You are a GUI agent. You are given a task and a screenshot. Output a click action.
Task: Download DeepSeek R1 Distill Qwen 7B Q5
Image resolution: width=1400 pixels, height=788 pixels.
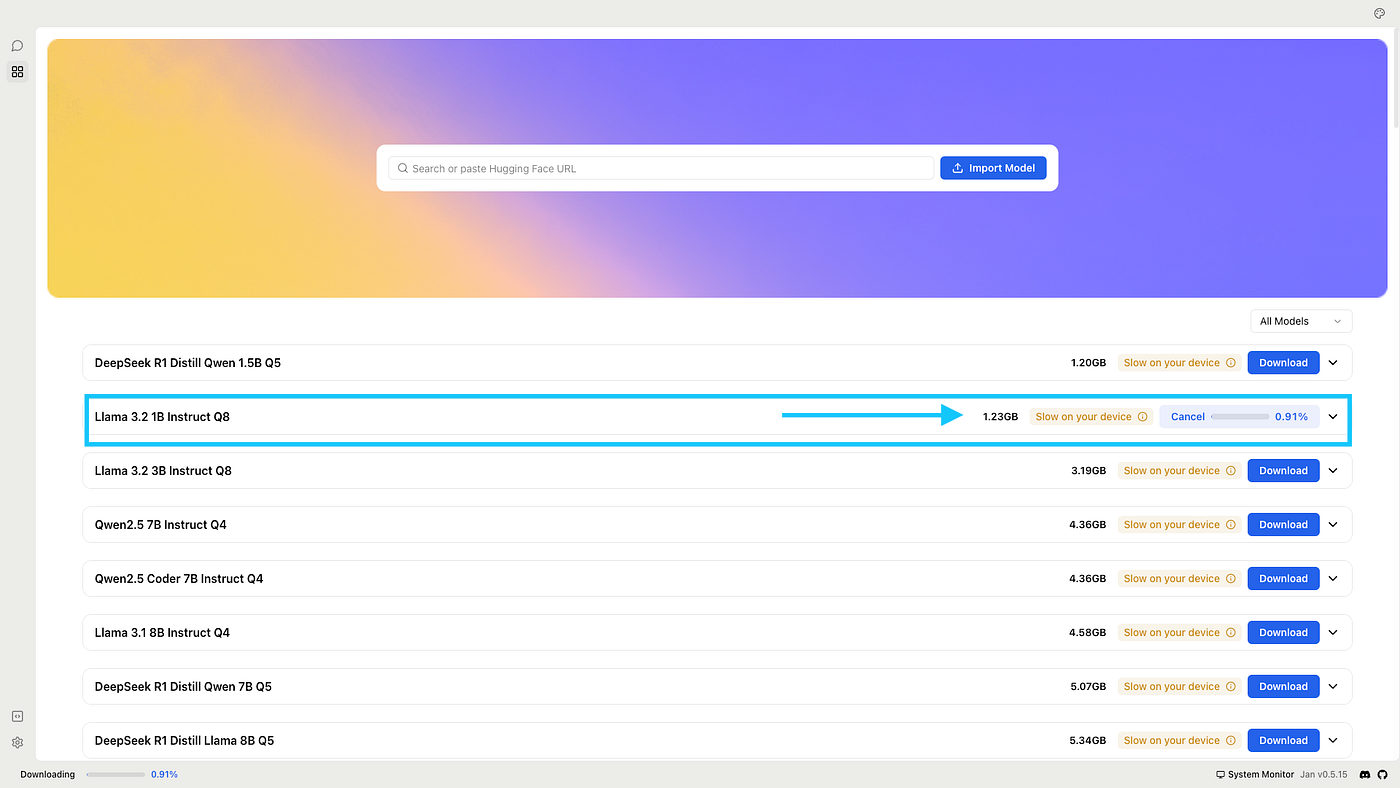(1283, 687)
